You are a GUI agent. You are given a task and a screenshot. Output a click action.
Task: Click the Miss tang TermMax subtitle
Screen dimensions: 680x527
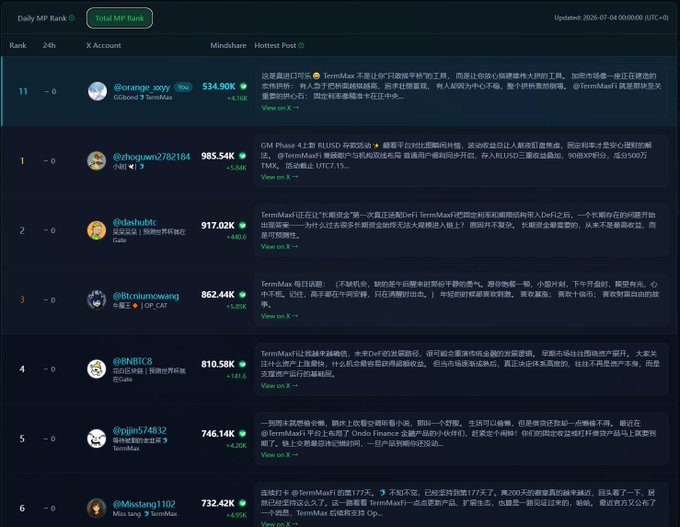coord(145,514)
